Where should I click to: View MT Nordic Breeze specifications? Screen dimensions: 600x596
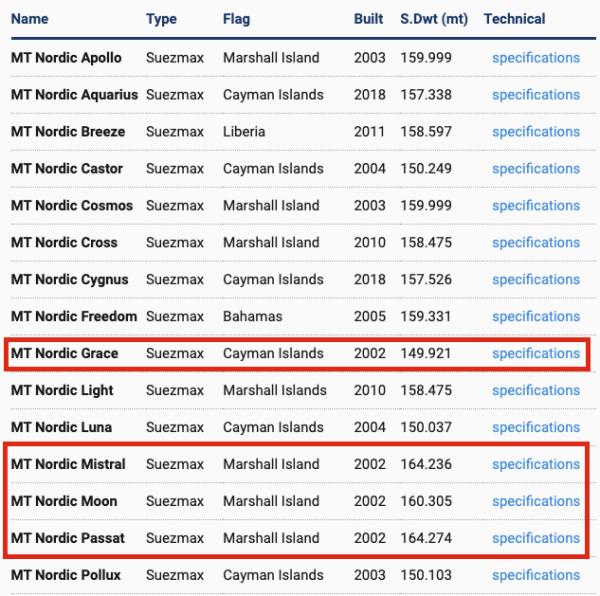[x=535, y=132]
